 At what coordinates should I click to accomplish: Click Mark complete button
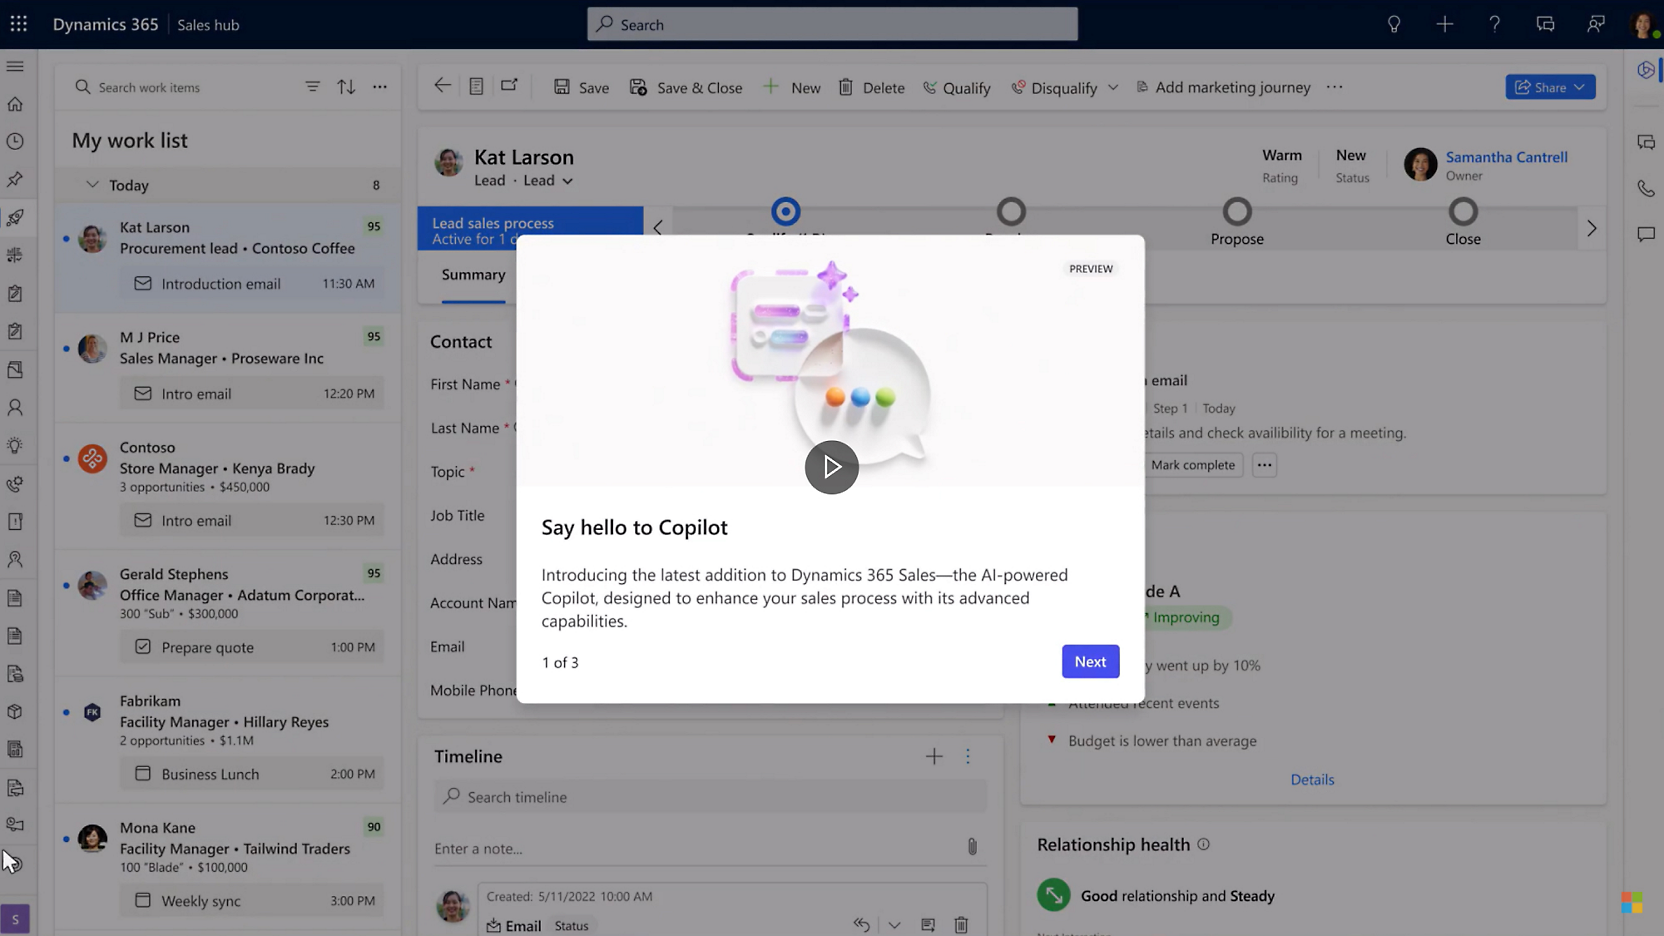[x=1192, y=465]
